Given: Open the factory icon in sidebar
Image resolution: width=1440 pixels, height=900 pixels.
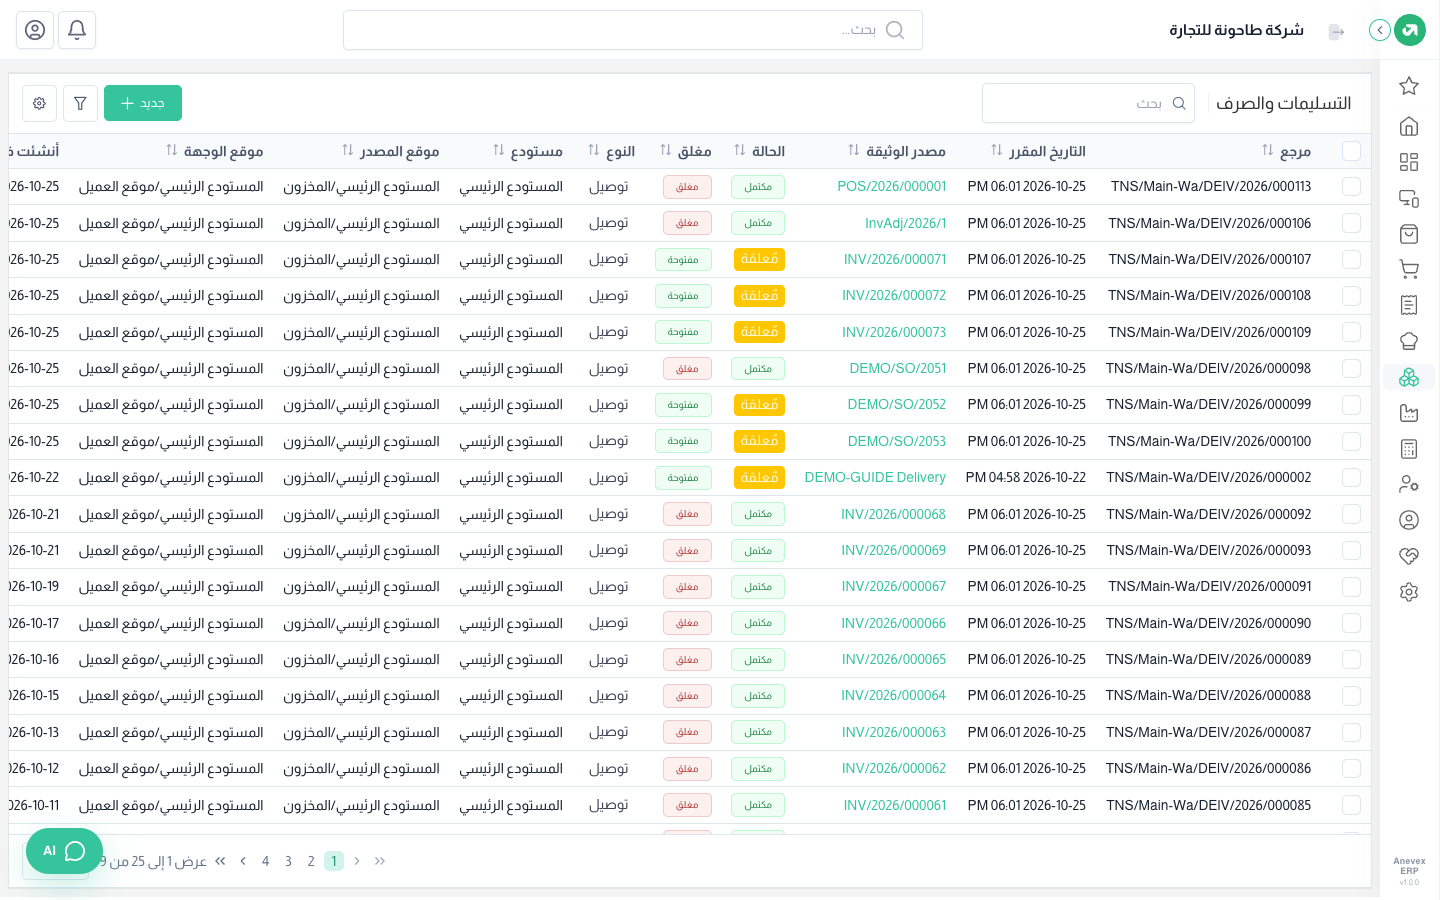Looking at the screenshot, I should (1409, 413).
